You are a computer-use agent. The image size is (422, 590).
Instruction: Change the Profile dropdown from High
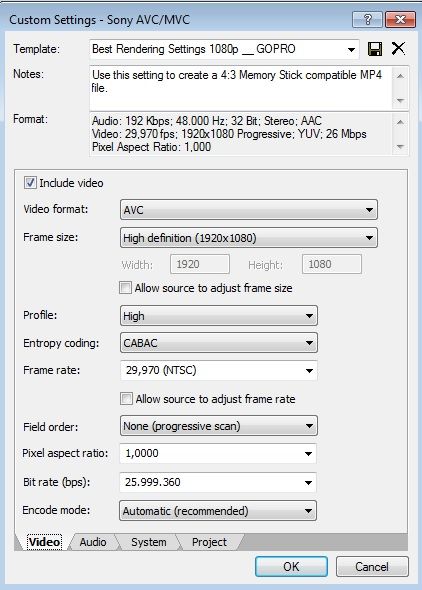point(219,316)
